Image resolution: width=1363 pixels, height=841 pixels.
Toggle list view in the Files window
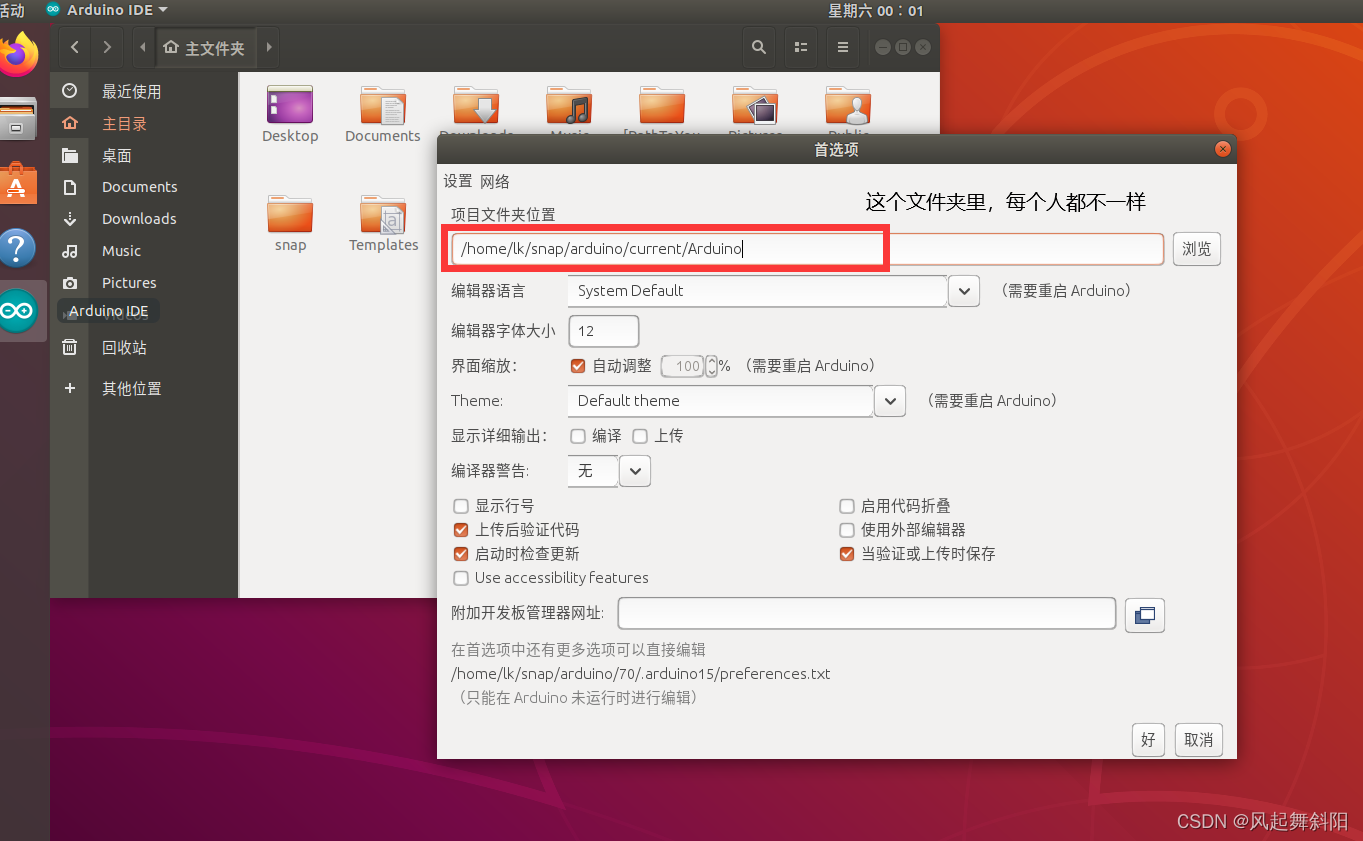801,47
